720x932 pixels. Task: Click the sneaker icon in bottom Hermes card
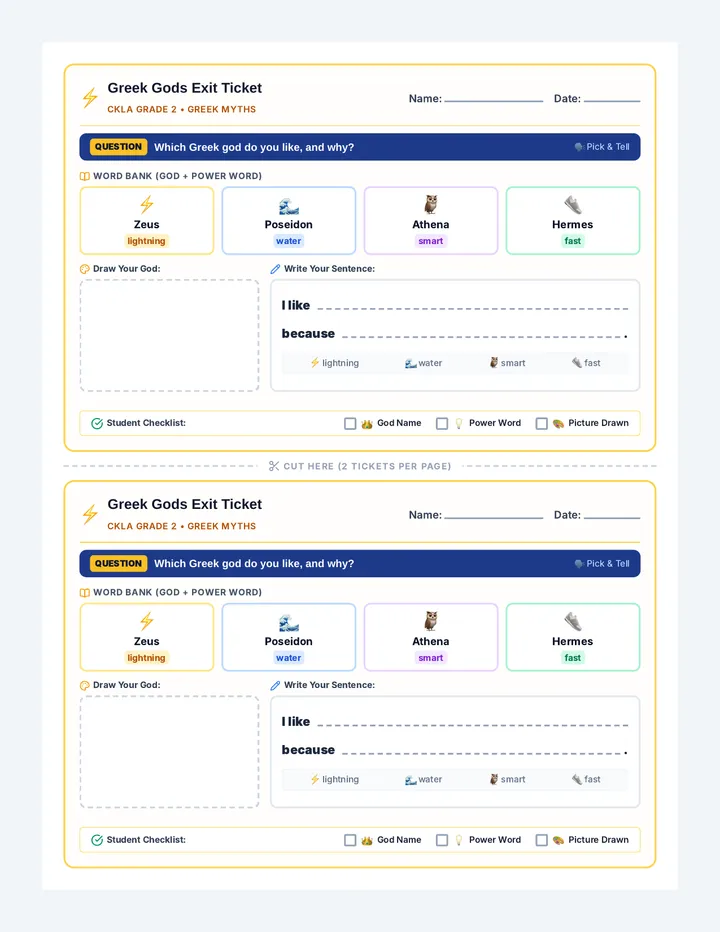click(x=573, y=622)
